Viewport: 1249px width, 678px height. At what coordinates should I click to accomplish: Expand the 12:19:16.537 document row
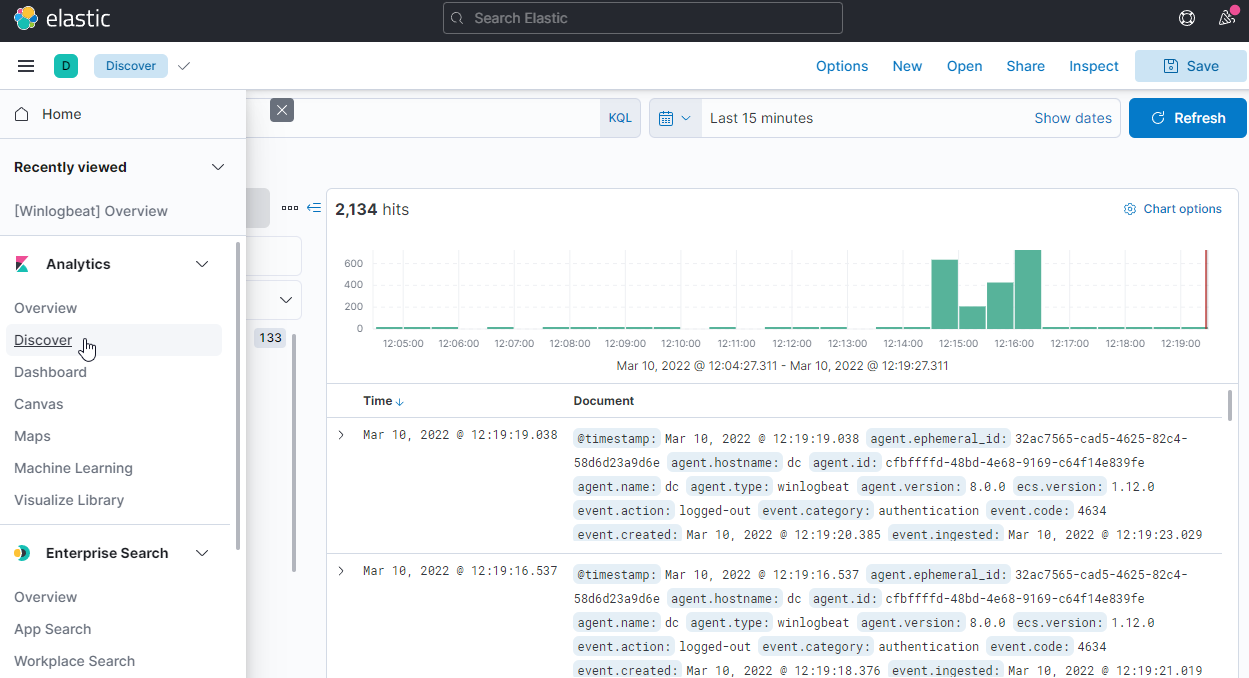pyautogui.click(x=341, y=571)
